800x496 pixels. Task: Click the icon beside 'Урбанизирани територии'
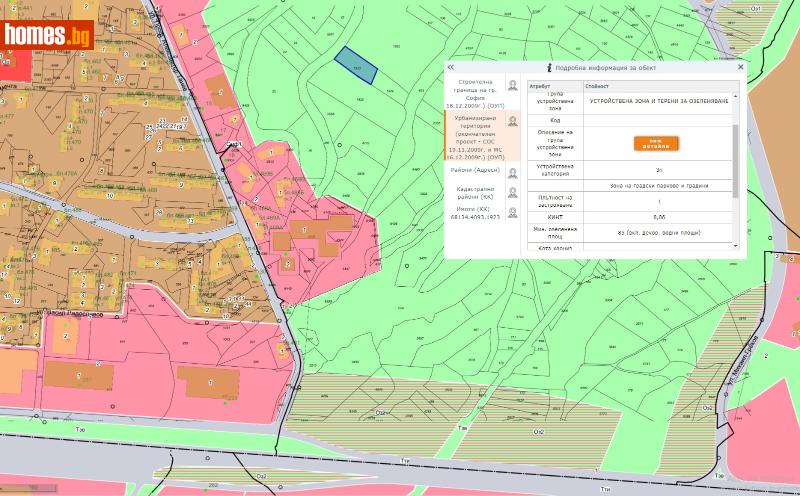coord(513,121)
